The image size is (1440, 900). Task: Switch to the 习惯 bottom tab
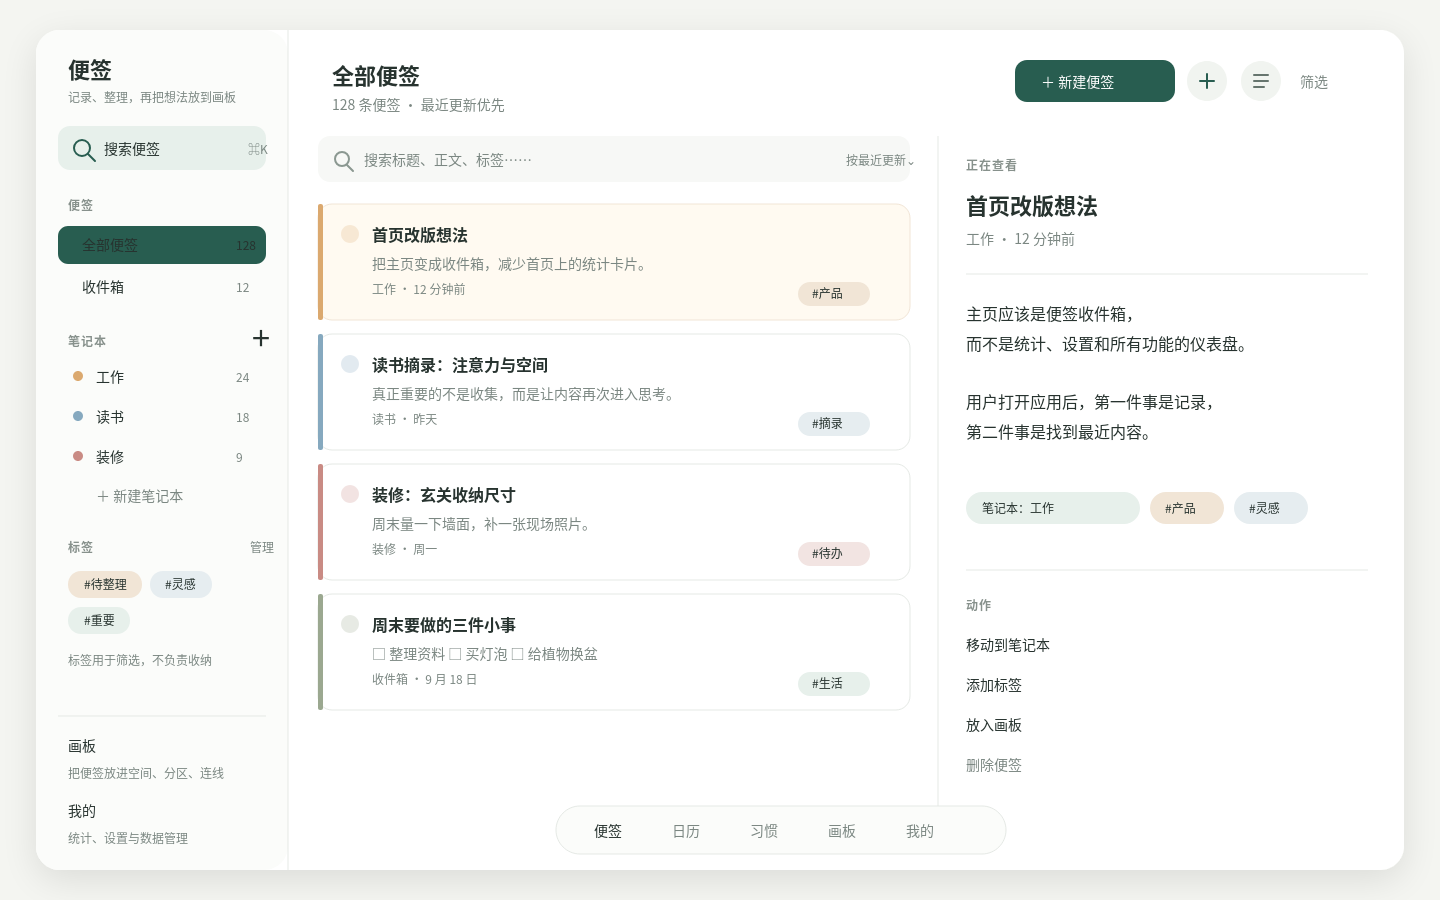coord(764,831)
